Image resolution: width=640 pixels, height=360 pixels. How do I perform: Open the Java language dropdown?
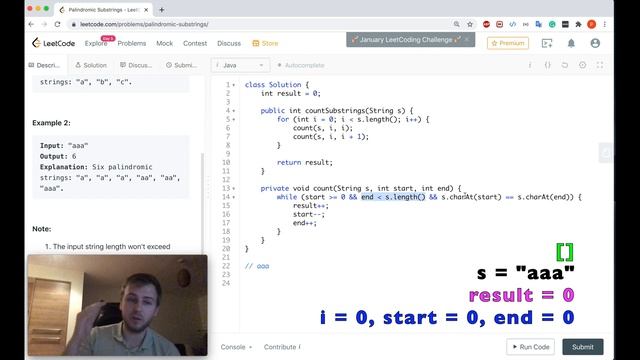pyautogui.click(x=240, y=65)
